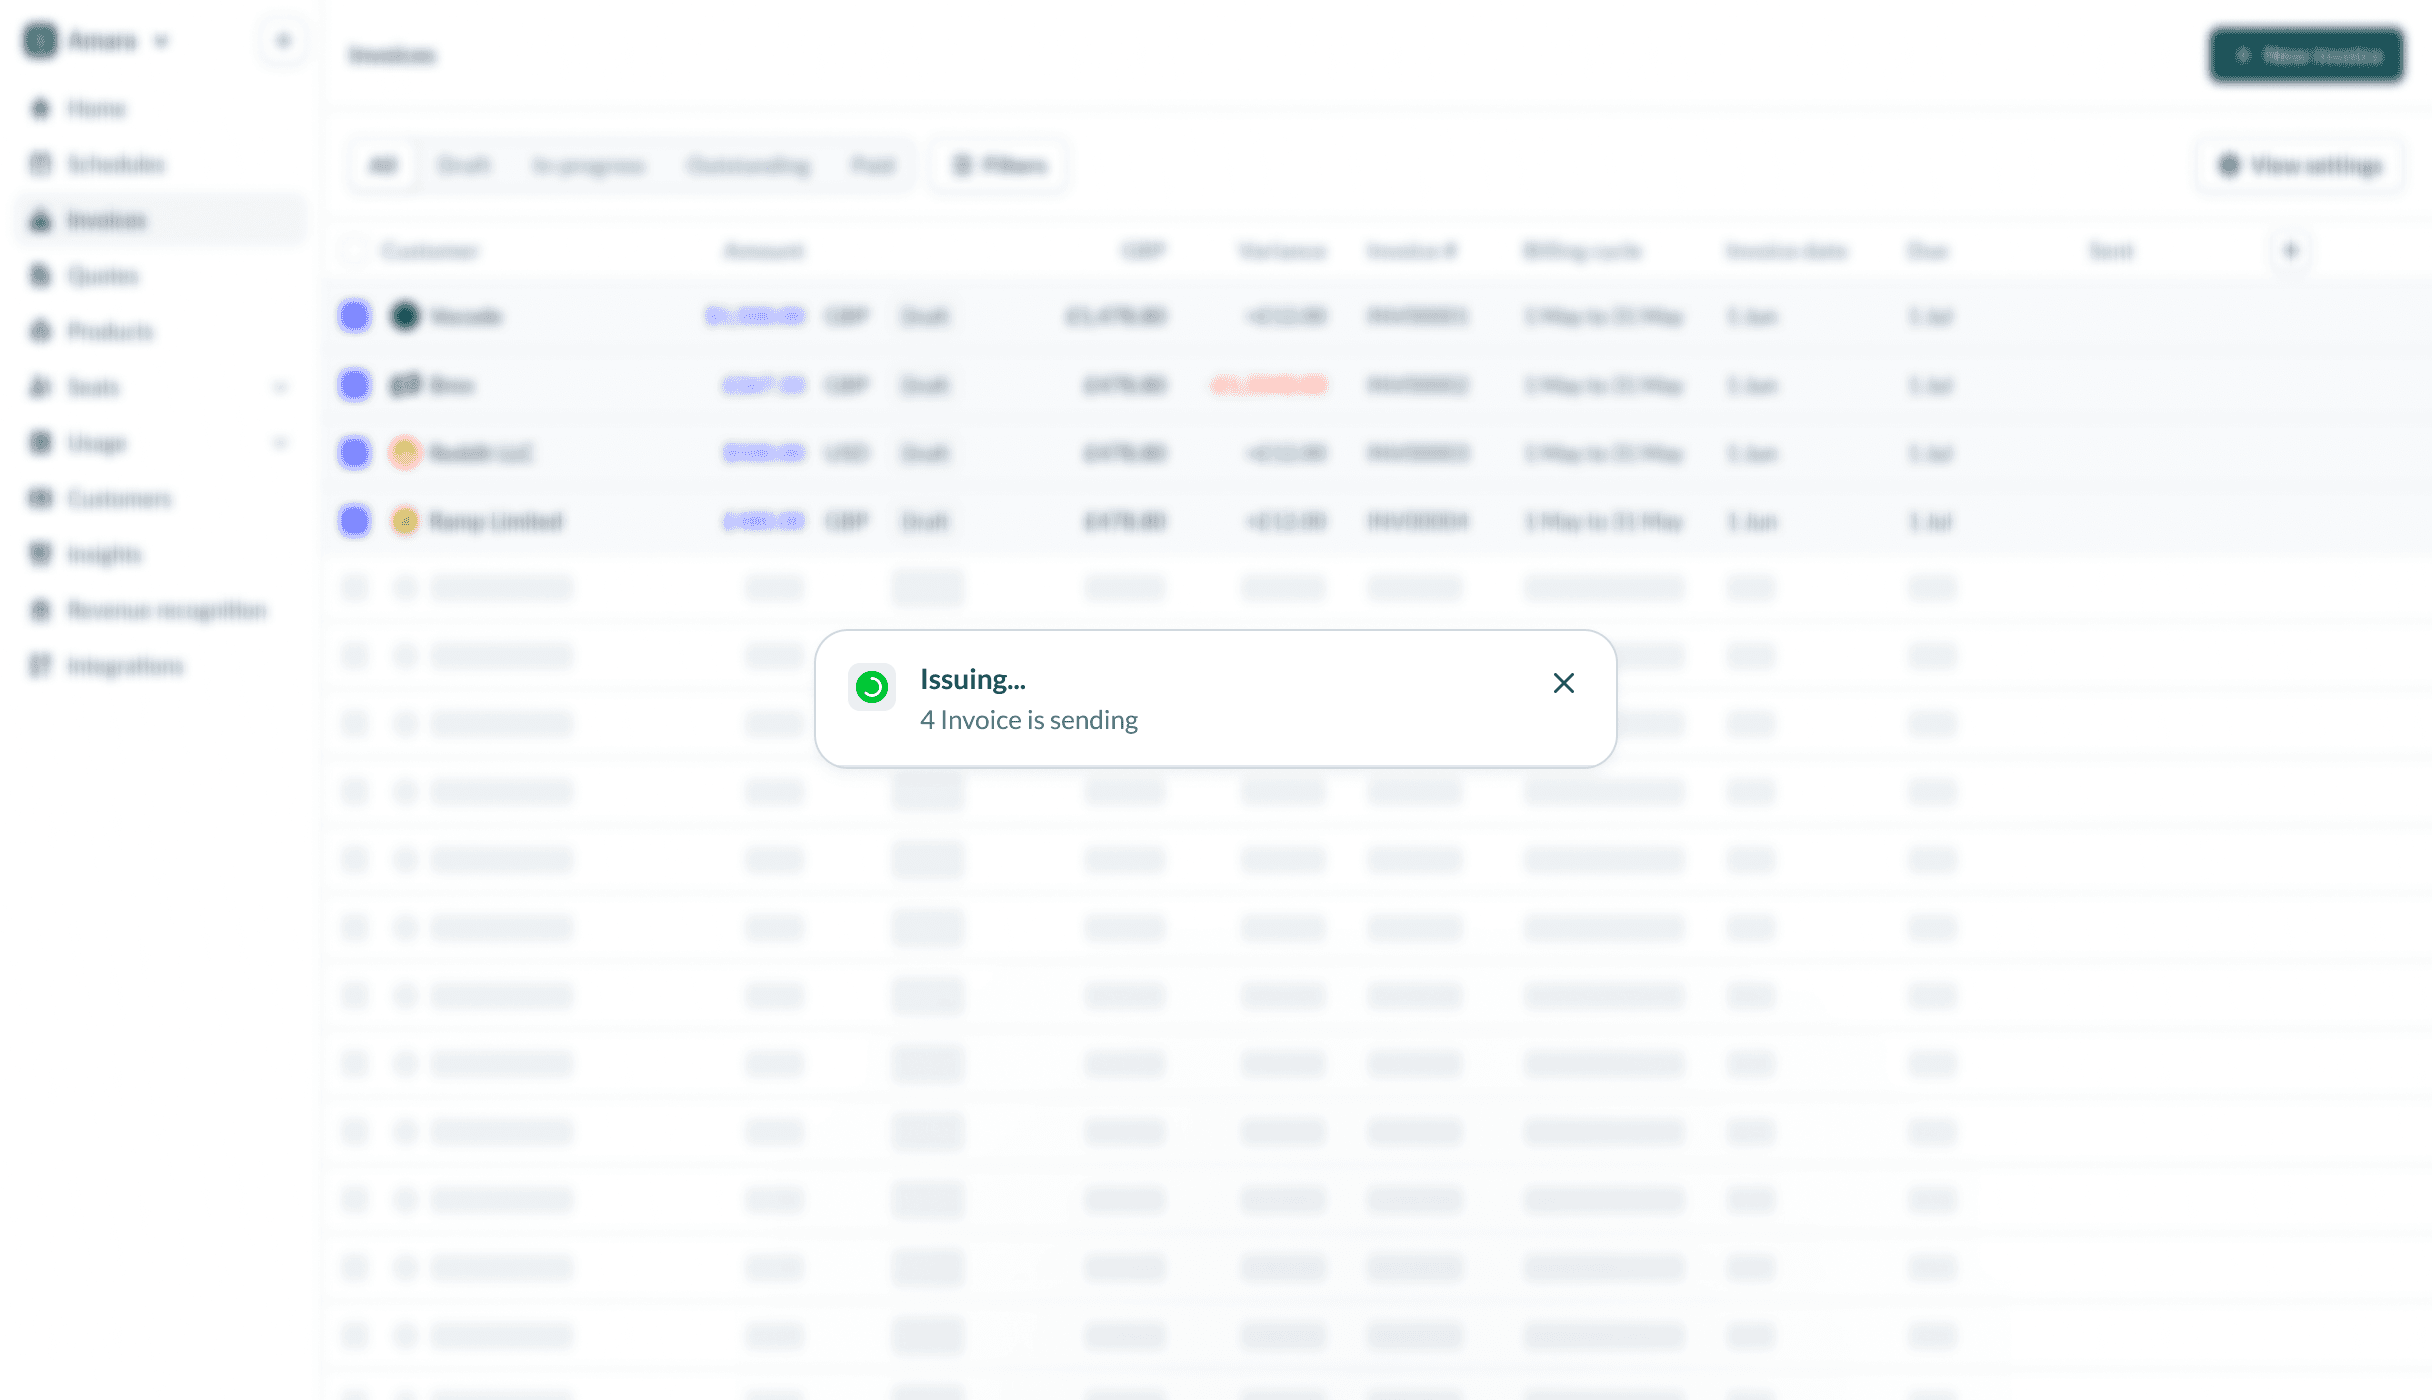Open the Quotes icon in sidebar

click(40, 275)
